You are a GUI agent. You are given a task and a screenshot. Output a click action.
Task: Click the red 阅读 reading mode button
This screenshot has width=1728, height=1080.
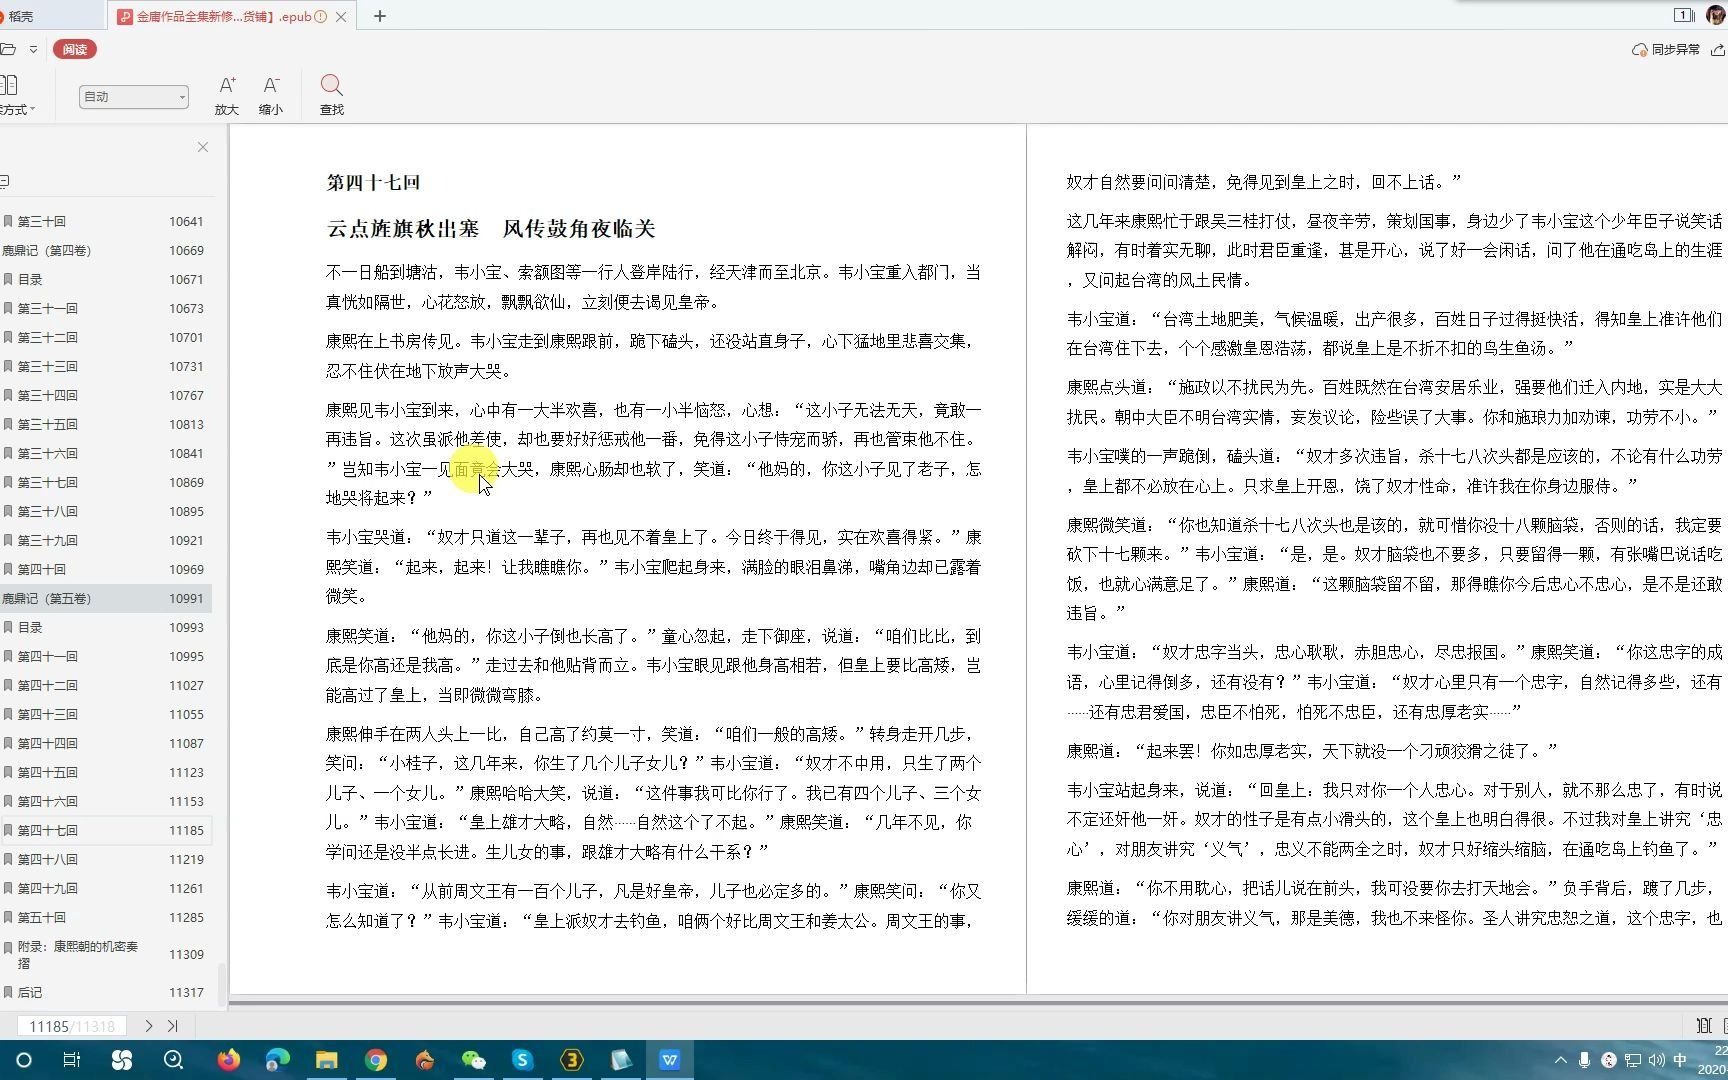click(75, 49)
